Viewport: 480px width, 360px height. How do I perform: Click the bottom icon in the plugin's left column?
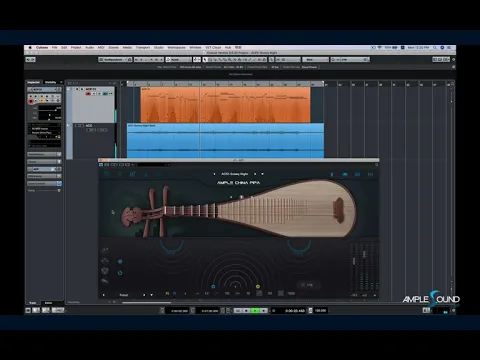pyautogui.click(x=105, y=281)
